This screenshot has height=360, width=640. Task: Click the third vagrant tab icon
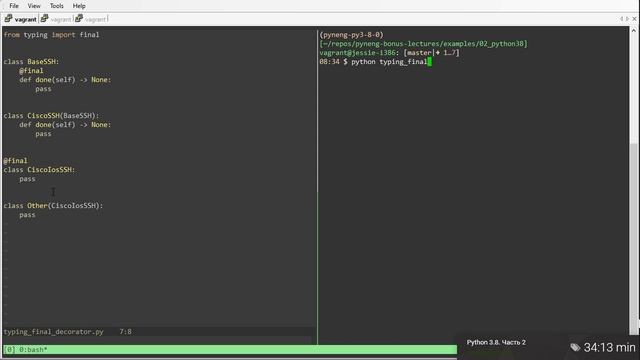click(79, 18)
